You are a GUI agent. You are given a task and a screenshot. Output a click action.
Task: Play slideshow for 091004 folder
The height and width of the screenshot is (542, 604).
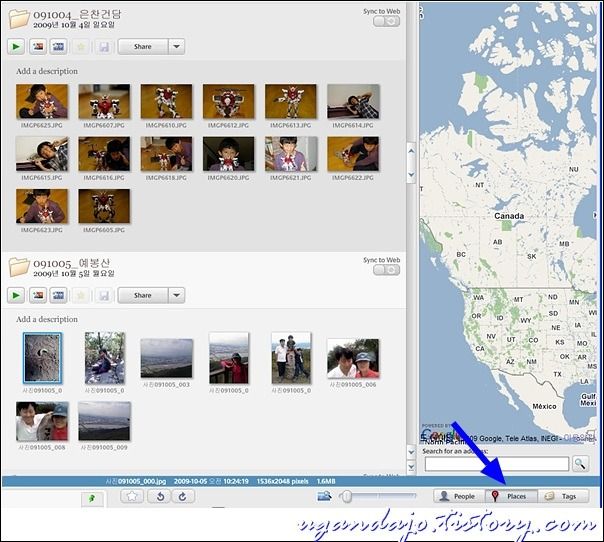click(x=16, y=47)
